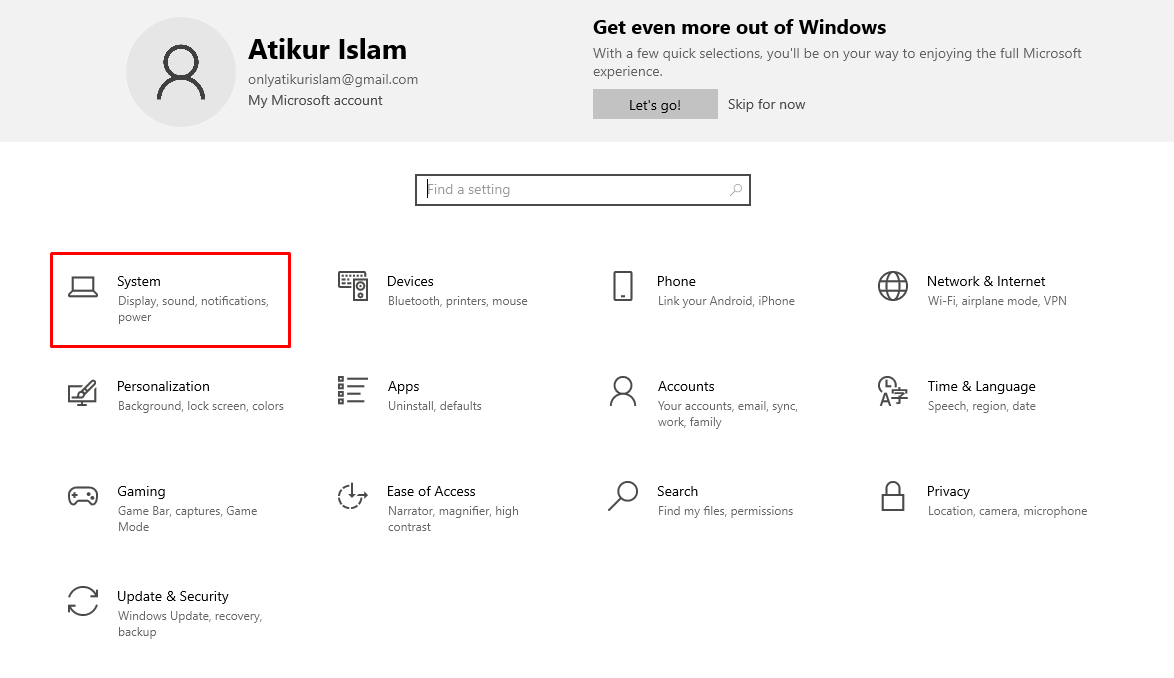Open My Microsoft account link
The image size is (1174, 678).
(315, 100)
